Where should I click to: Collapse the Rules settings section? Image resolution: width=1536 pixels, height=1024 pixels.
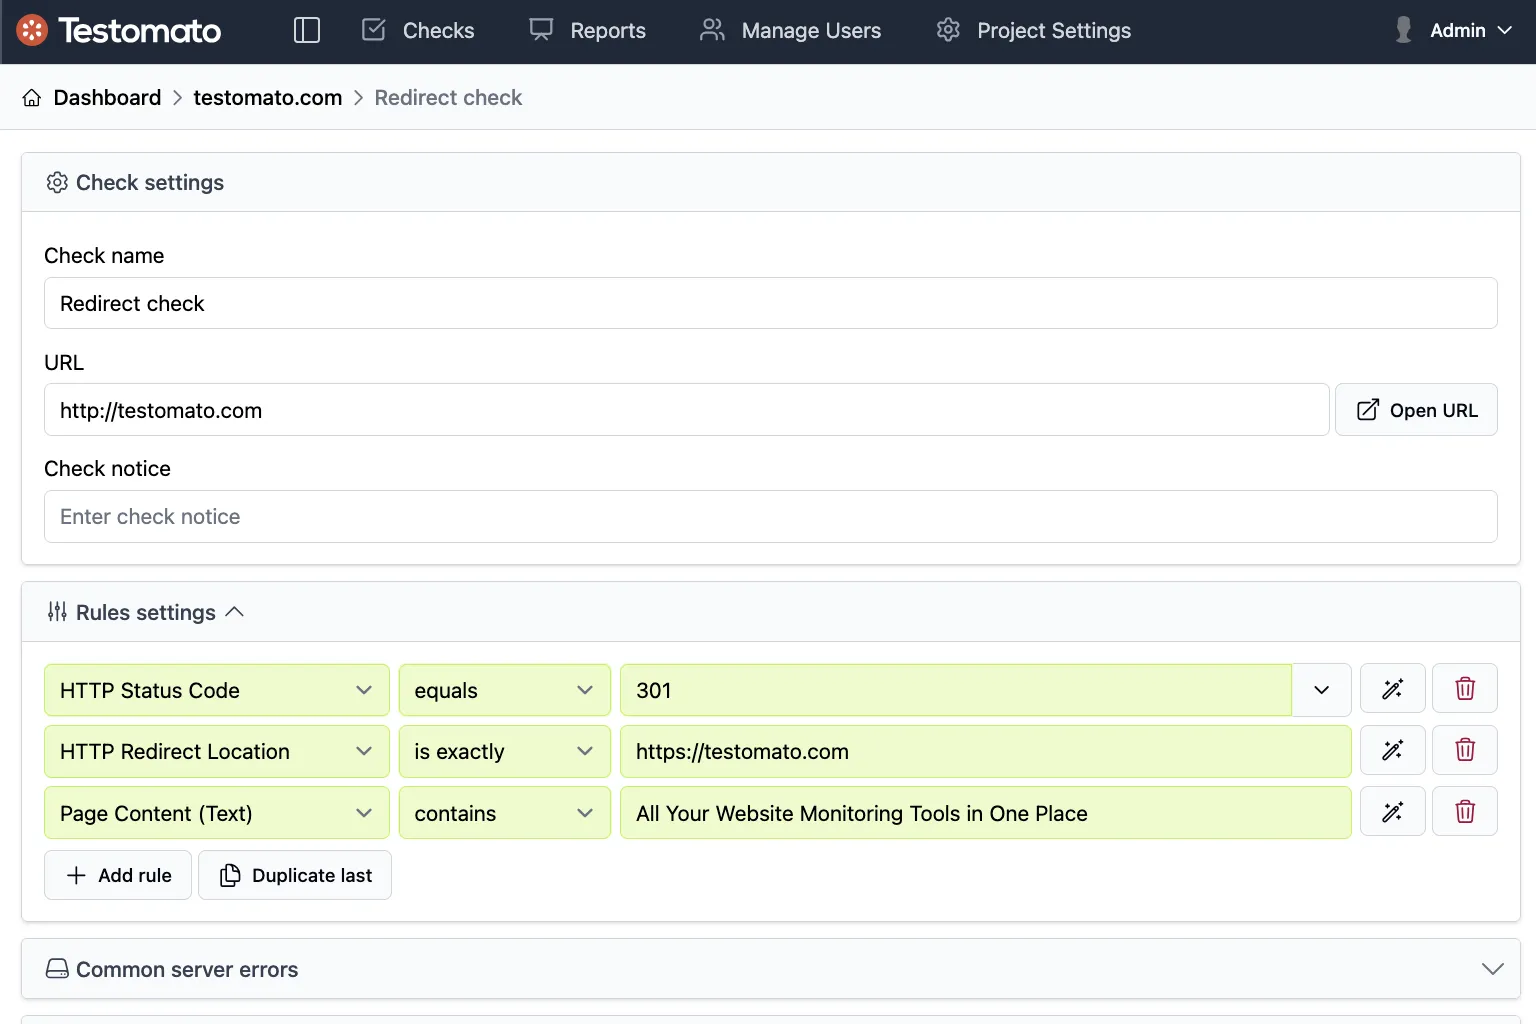pos(236,611)
